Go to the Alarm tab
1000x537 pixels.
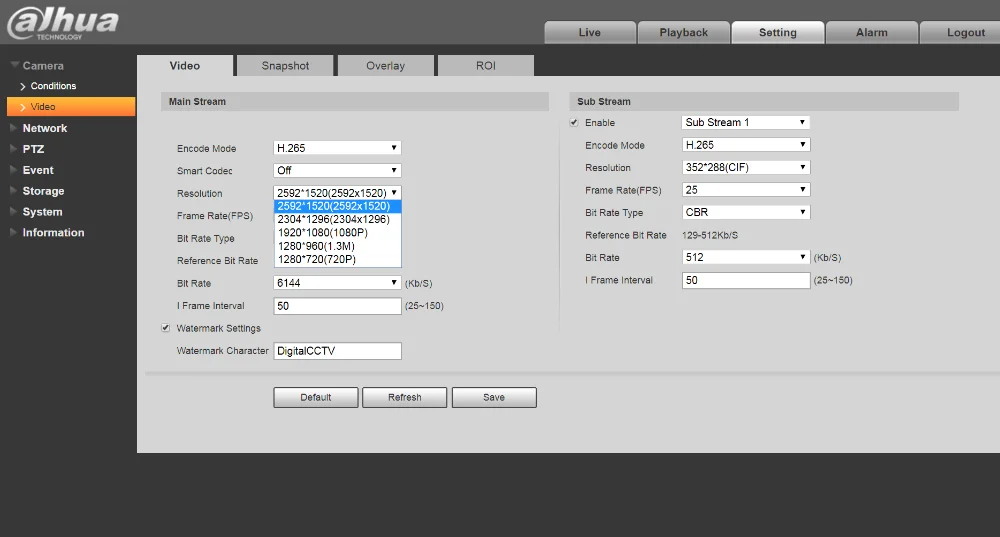[x=872, y=33]
